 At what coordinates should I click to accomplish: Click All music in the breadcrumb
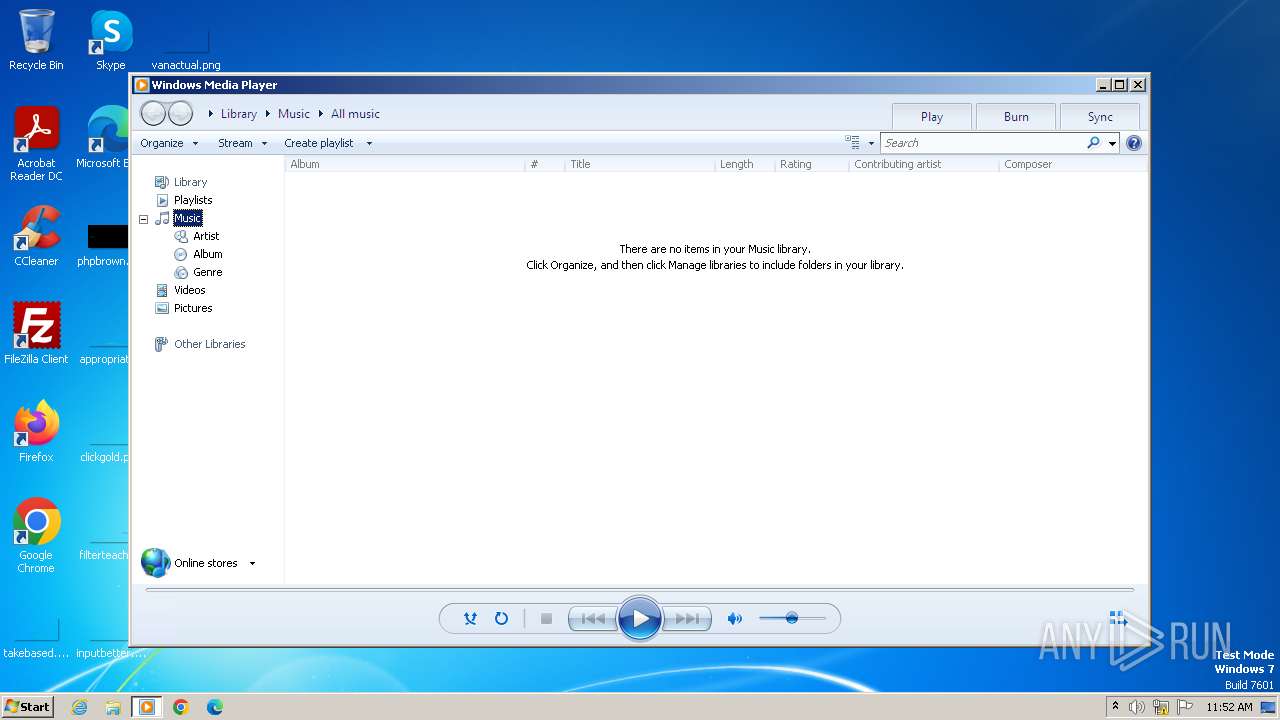click(x=355, y=114)
